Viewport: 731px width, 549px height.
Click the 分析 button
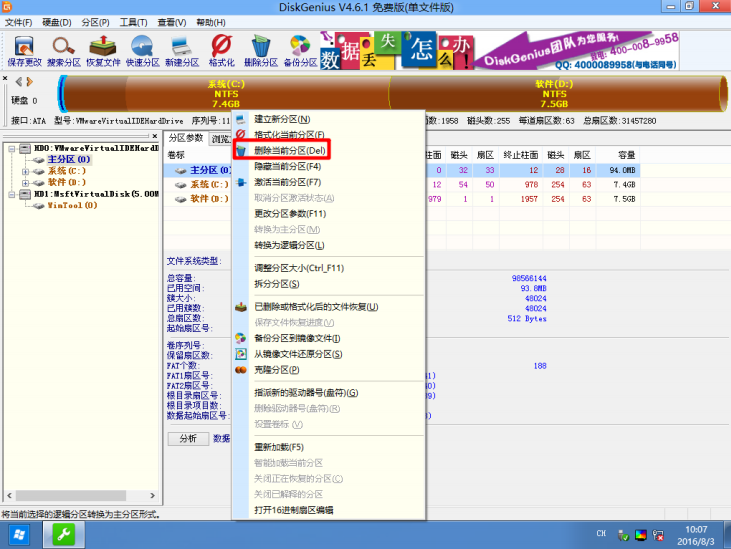click(x=188, y=439)
